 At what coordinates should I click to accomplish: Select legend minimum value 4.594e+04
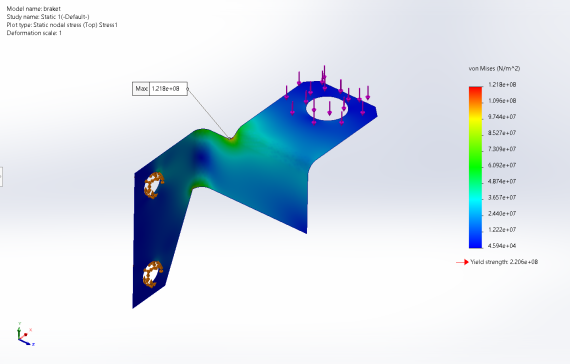click(502, 246)
